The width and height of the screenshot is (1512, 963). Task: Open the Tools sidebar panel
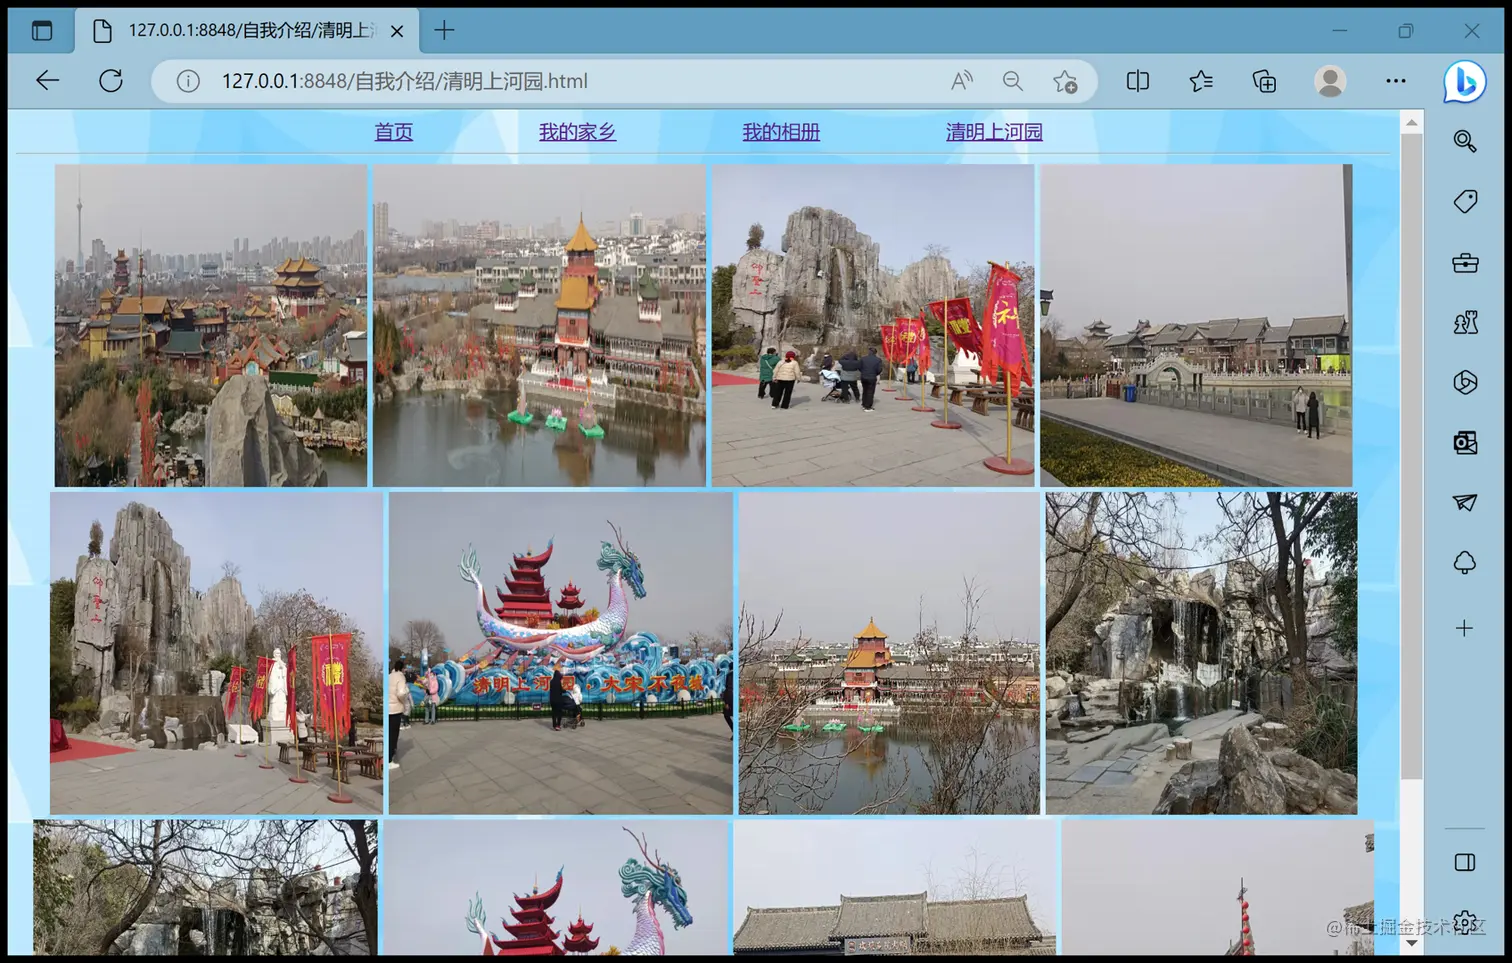(1464, 263)
